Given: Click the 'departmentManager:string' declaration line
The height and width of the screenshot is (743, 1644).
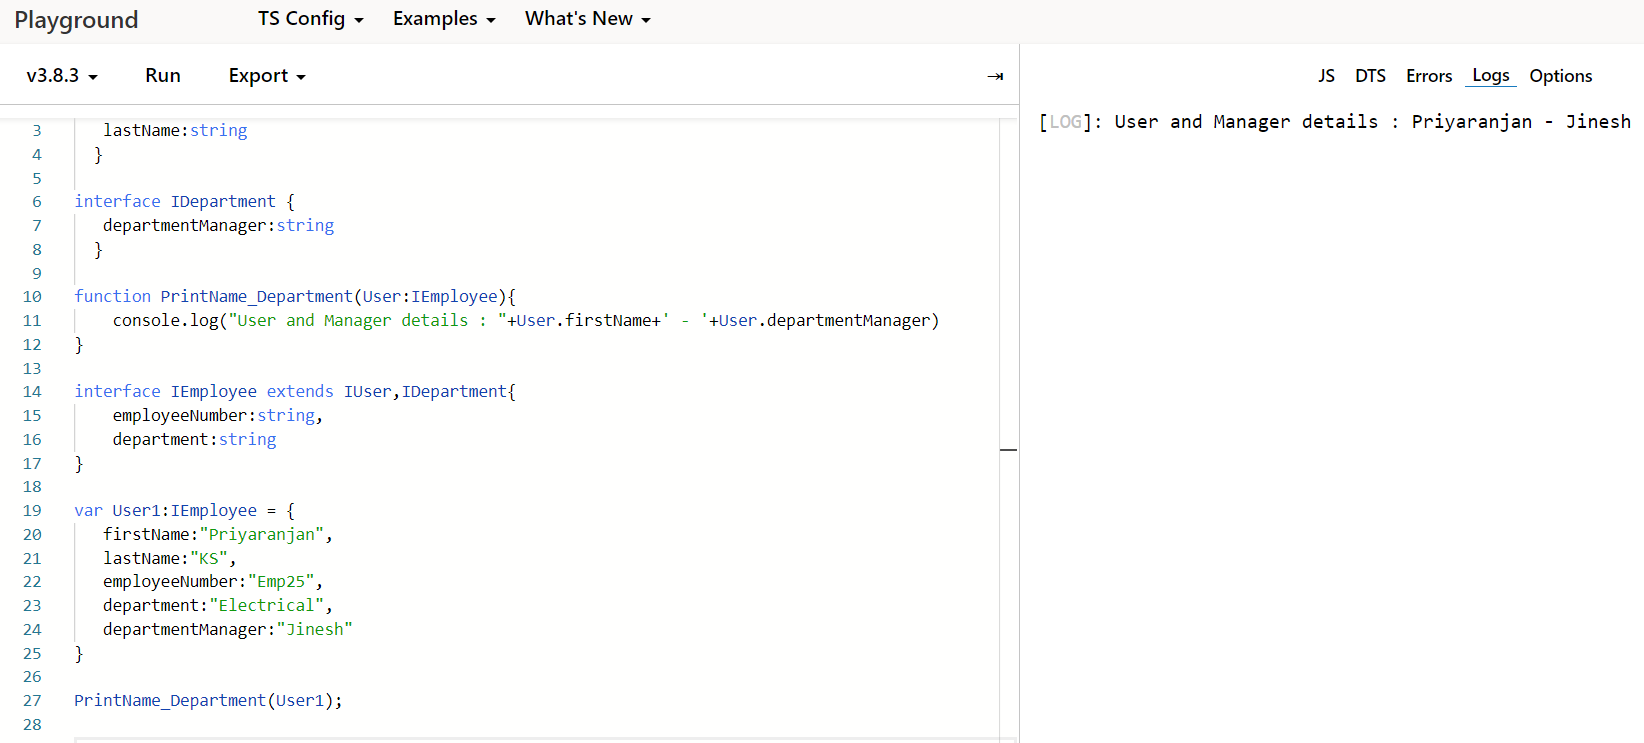Looking at the screenshot, I should (x=218, y=225).
